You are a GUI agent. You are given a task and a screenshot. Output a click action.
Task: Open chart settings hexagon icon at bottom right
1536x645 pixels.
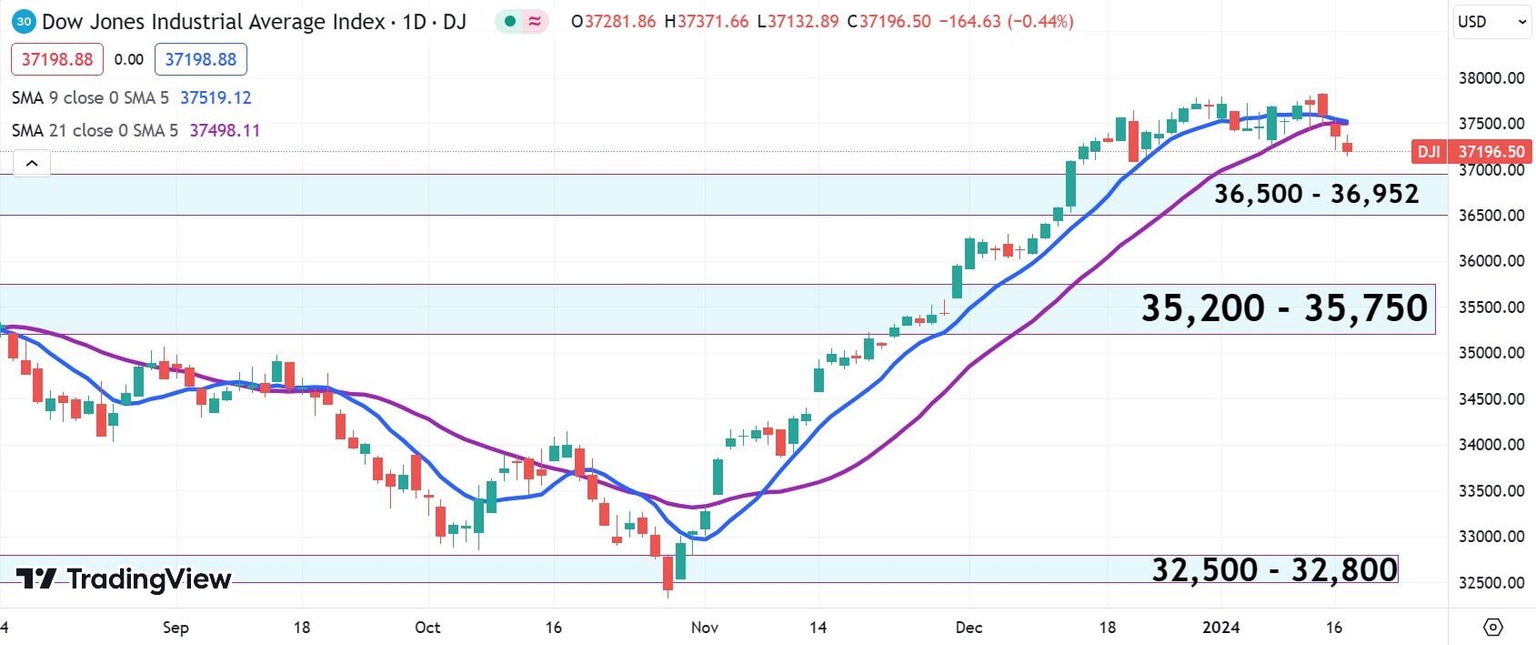coord(1492,627)
